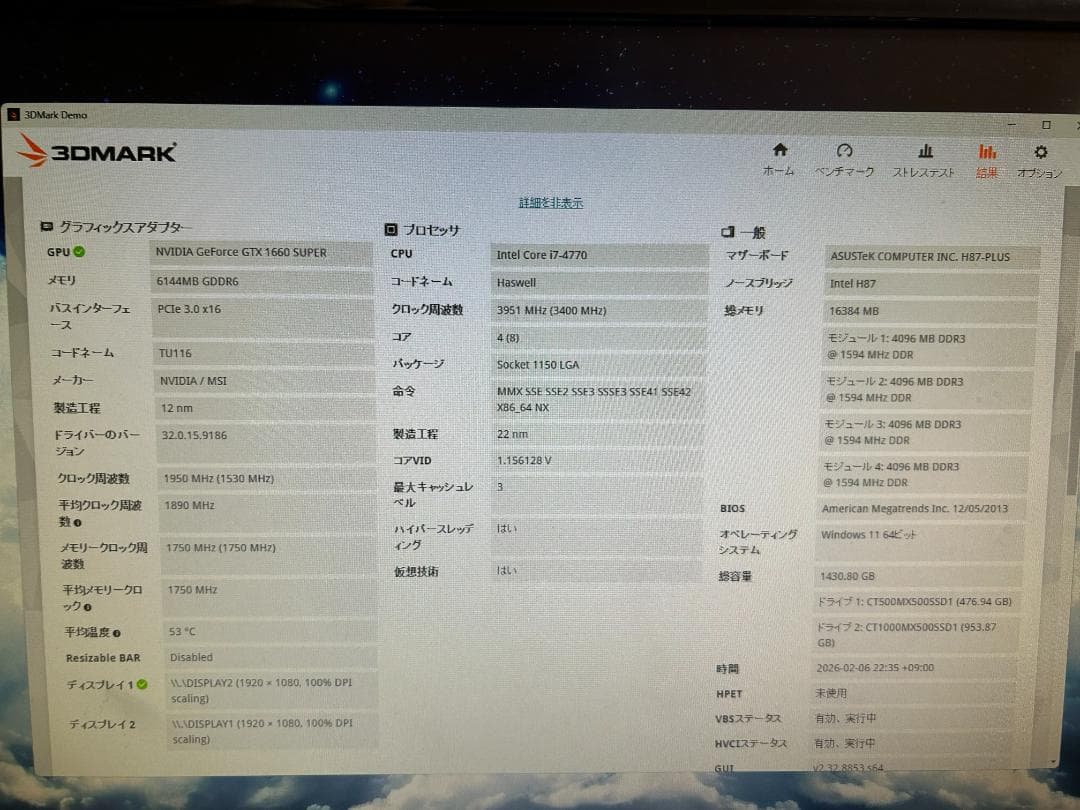Click 3951 MHz (3400 MHz) CPU clock
Image resolution: width=1080 pixels, height=810 pixels.
[599, 311]
